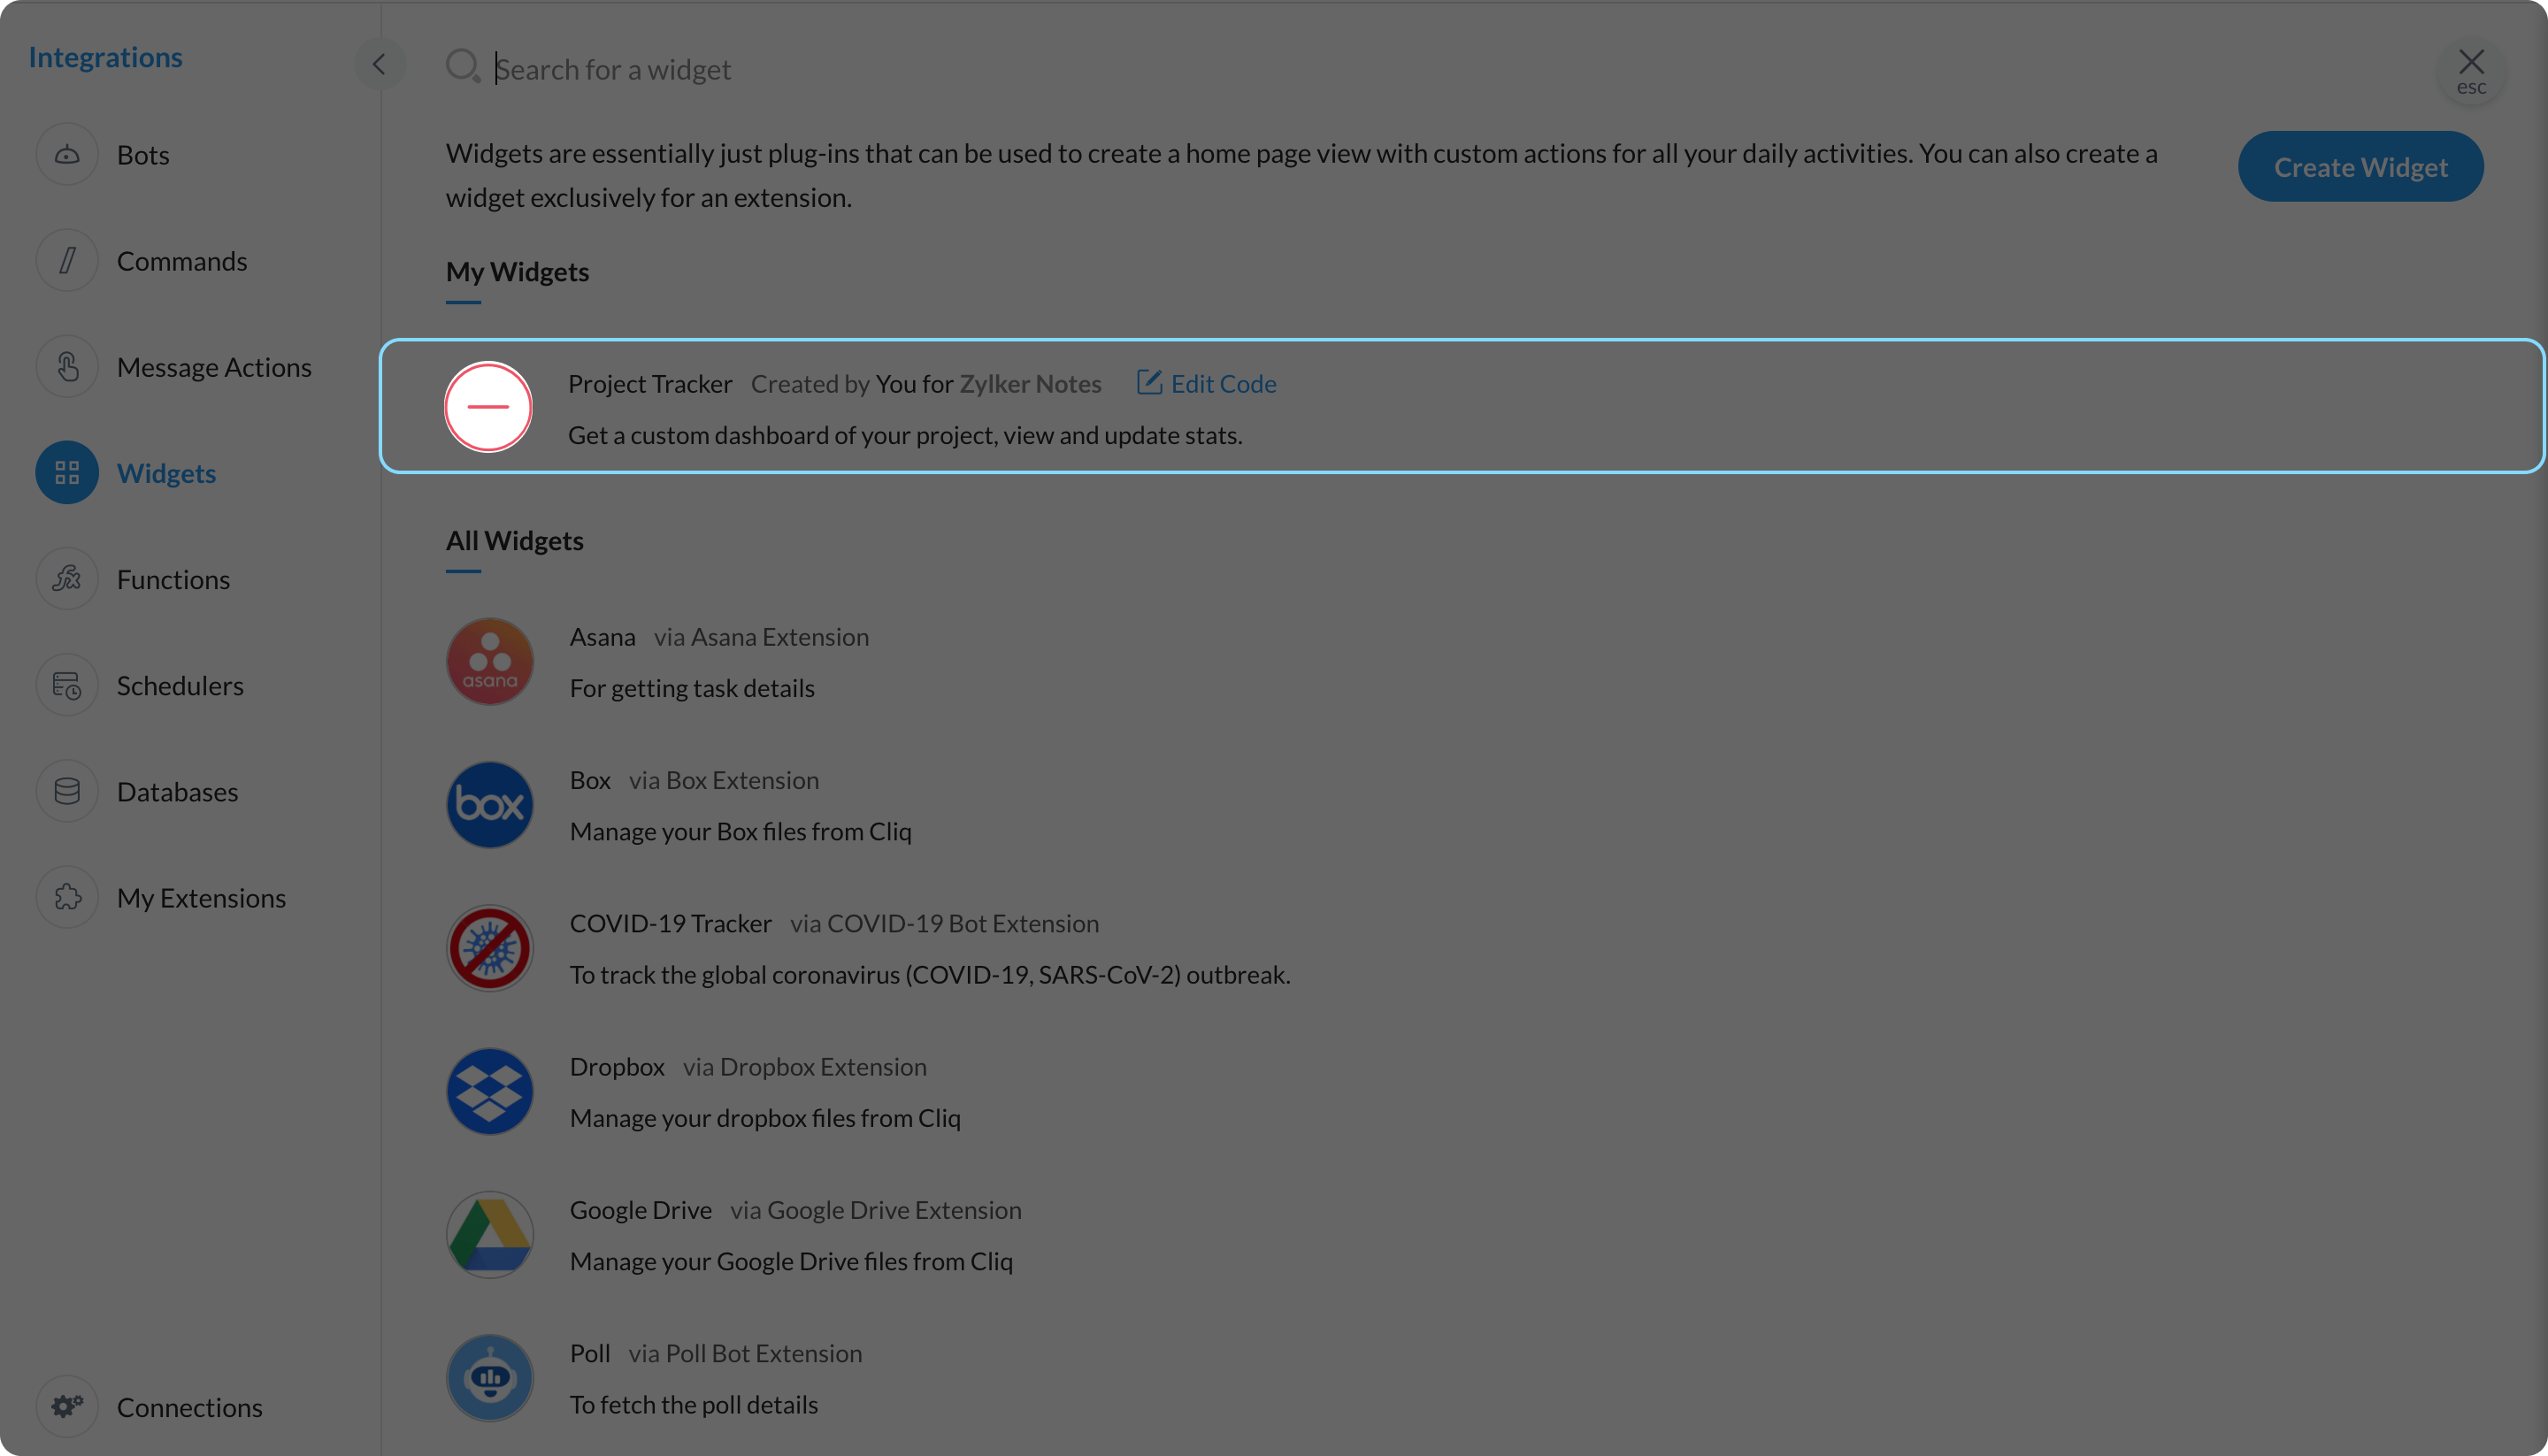The height and width of the screenshot is (1456, 2548).
Task: Open the Schedulers calendar icon
Action: point(67,684)
